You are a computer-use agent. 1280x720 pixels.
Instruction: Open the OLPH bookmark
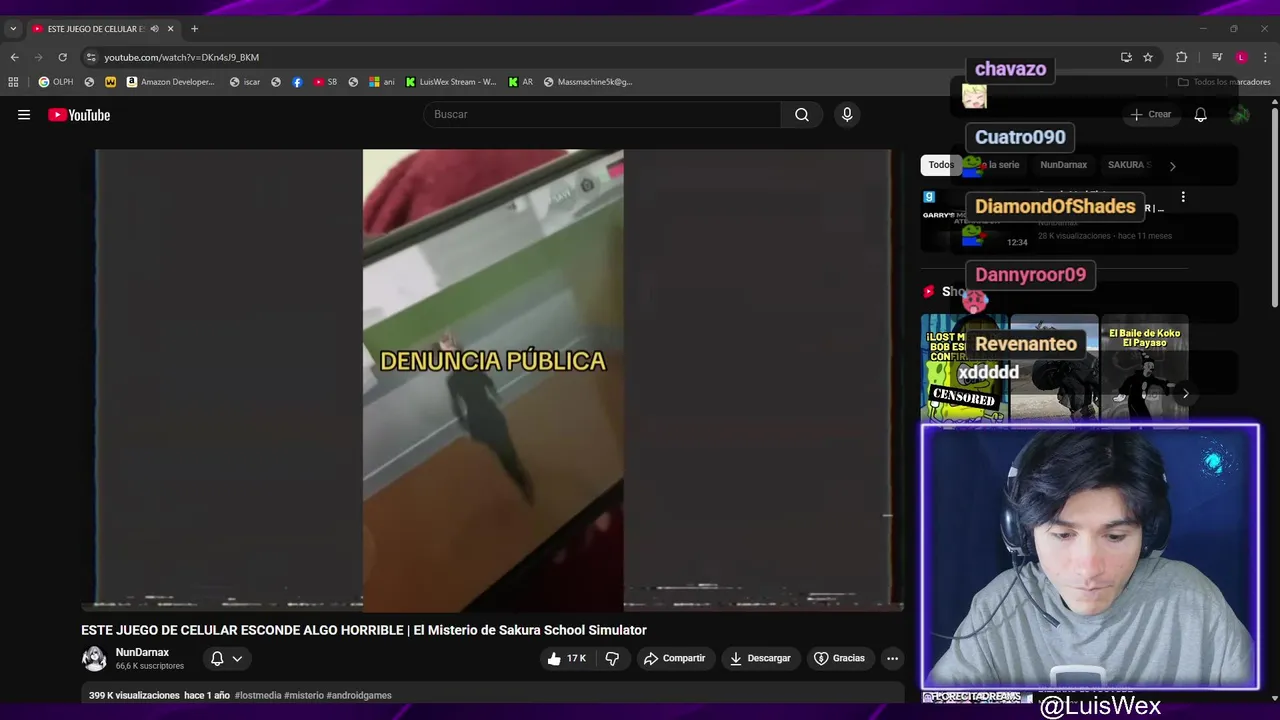(55, 82)
